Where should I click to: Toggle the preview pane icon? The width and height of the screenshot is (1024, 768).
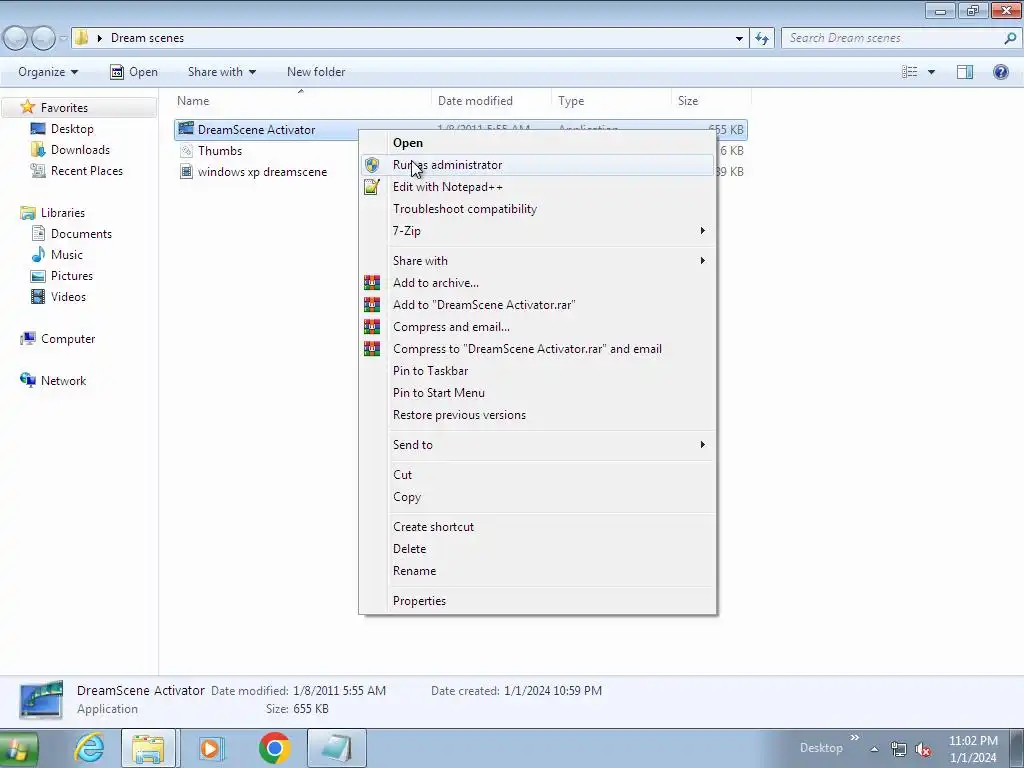[965, 72]
